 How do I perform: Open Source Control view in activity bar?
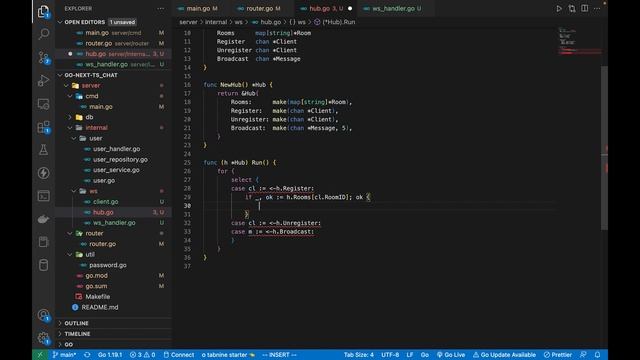(43, 57)
